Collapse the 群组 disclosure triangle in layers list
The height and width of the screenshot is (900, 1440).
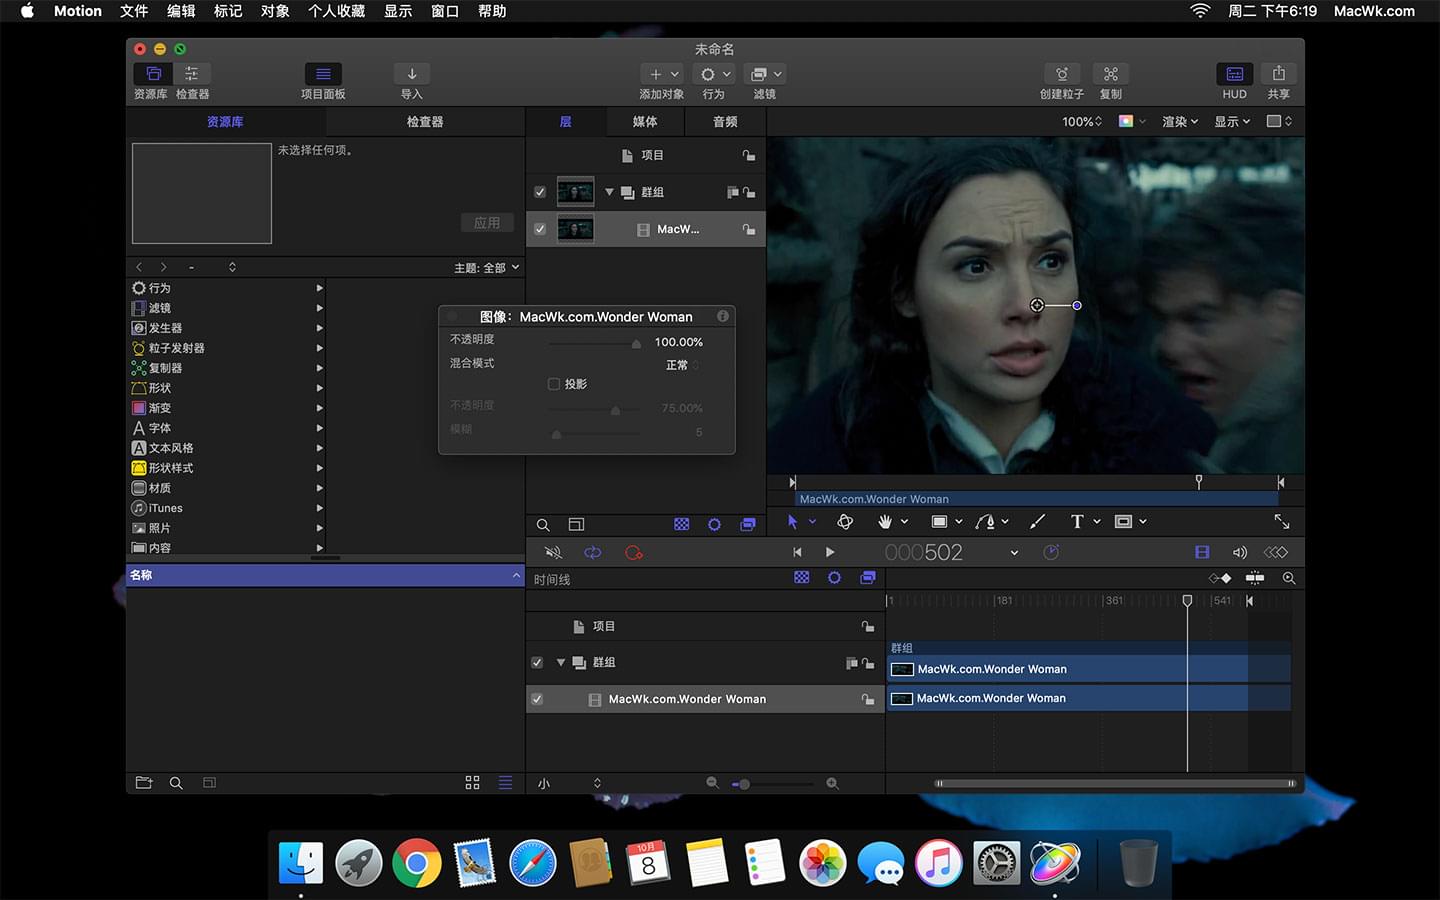[609, 192]
